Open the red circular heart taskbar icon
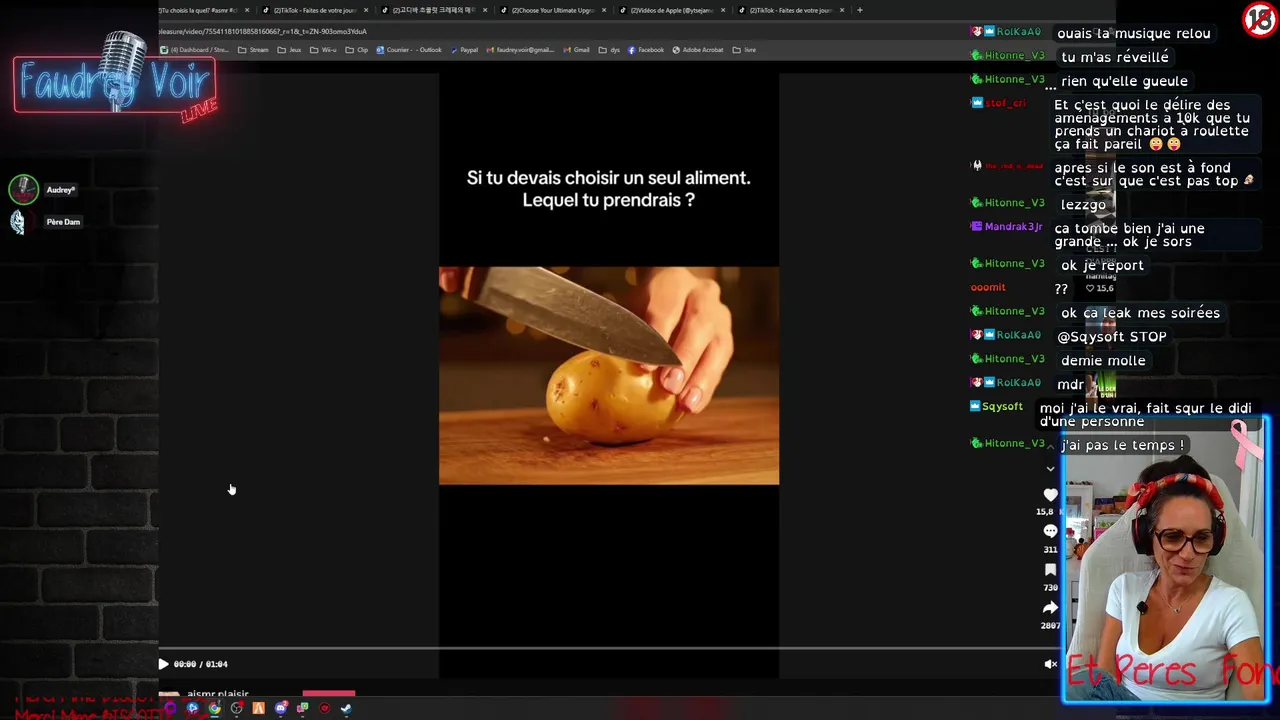The width and height of the screenshot is (1280, 720). pos(324,708)
